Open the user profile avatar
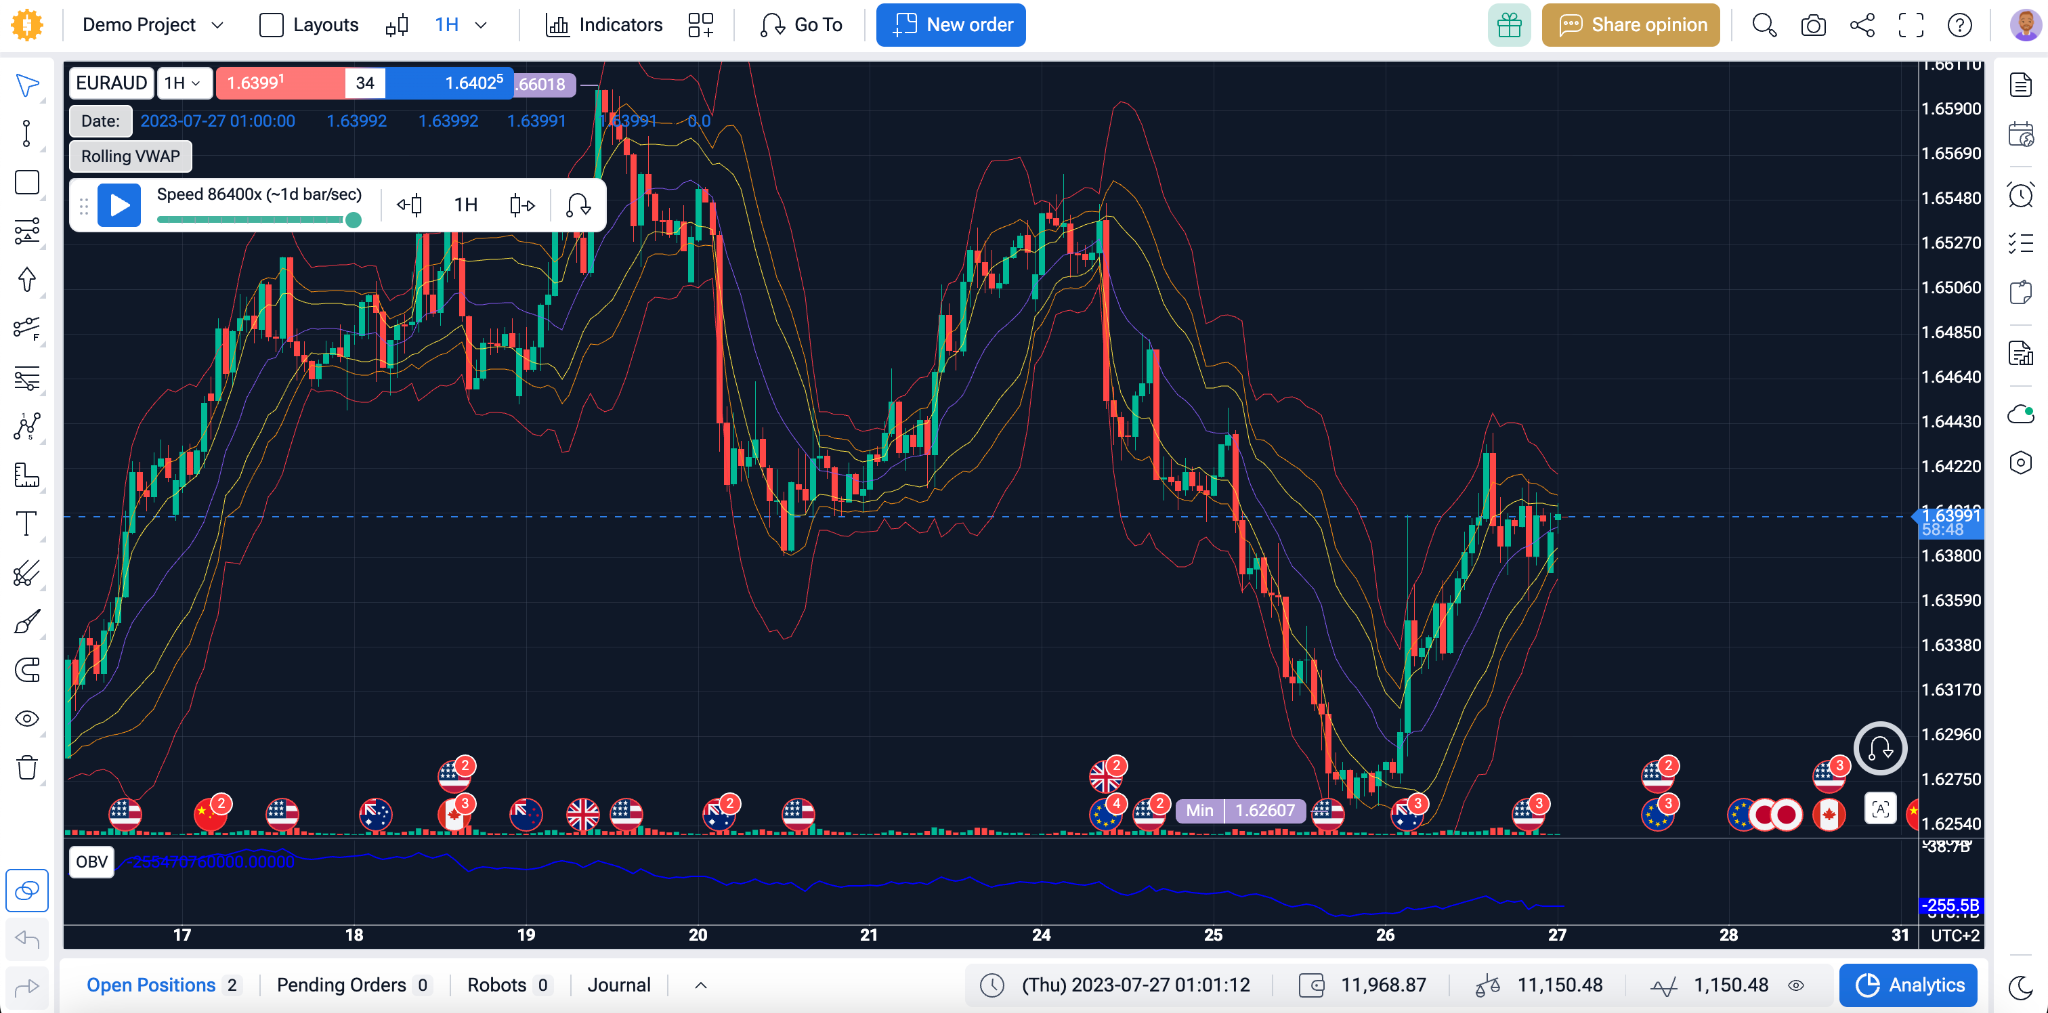 click(x=2026, y=25)
